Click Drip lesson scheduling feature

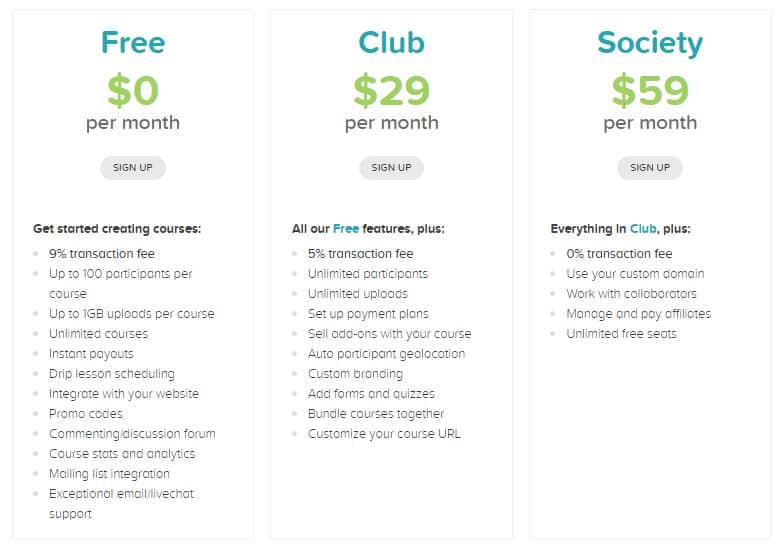[112, 374]
